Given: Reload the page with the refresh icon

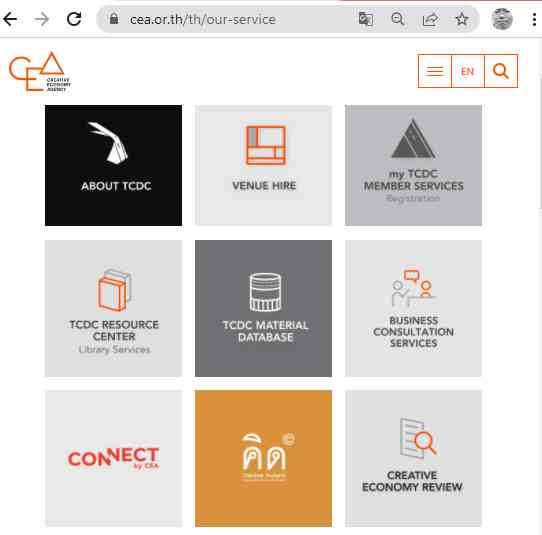Looking at the screenshot, I should [x=74, y=19].
